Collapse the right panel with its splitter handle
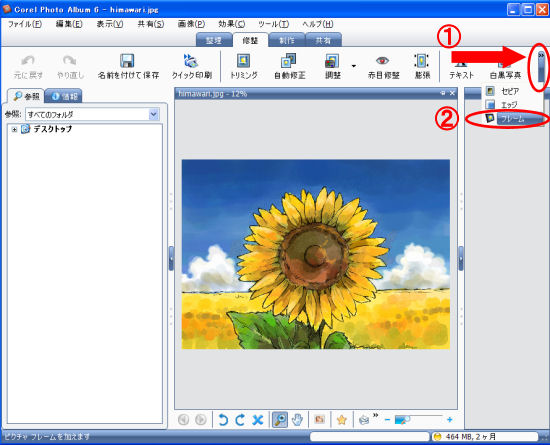The image size is (550, 445). pos(461,258)
